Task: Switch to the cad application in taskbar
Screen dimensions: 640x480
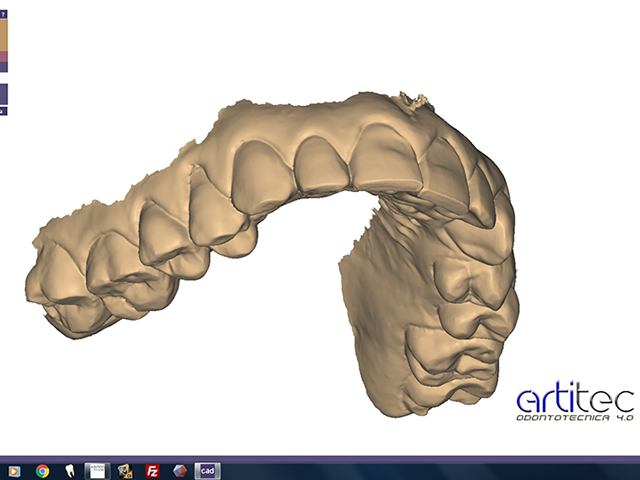Action: pyautogui.click(x=208, y=470)
